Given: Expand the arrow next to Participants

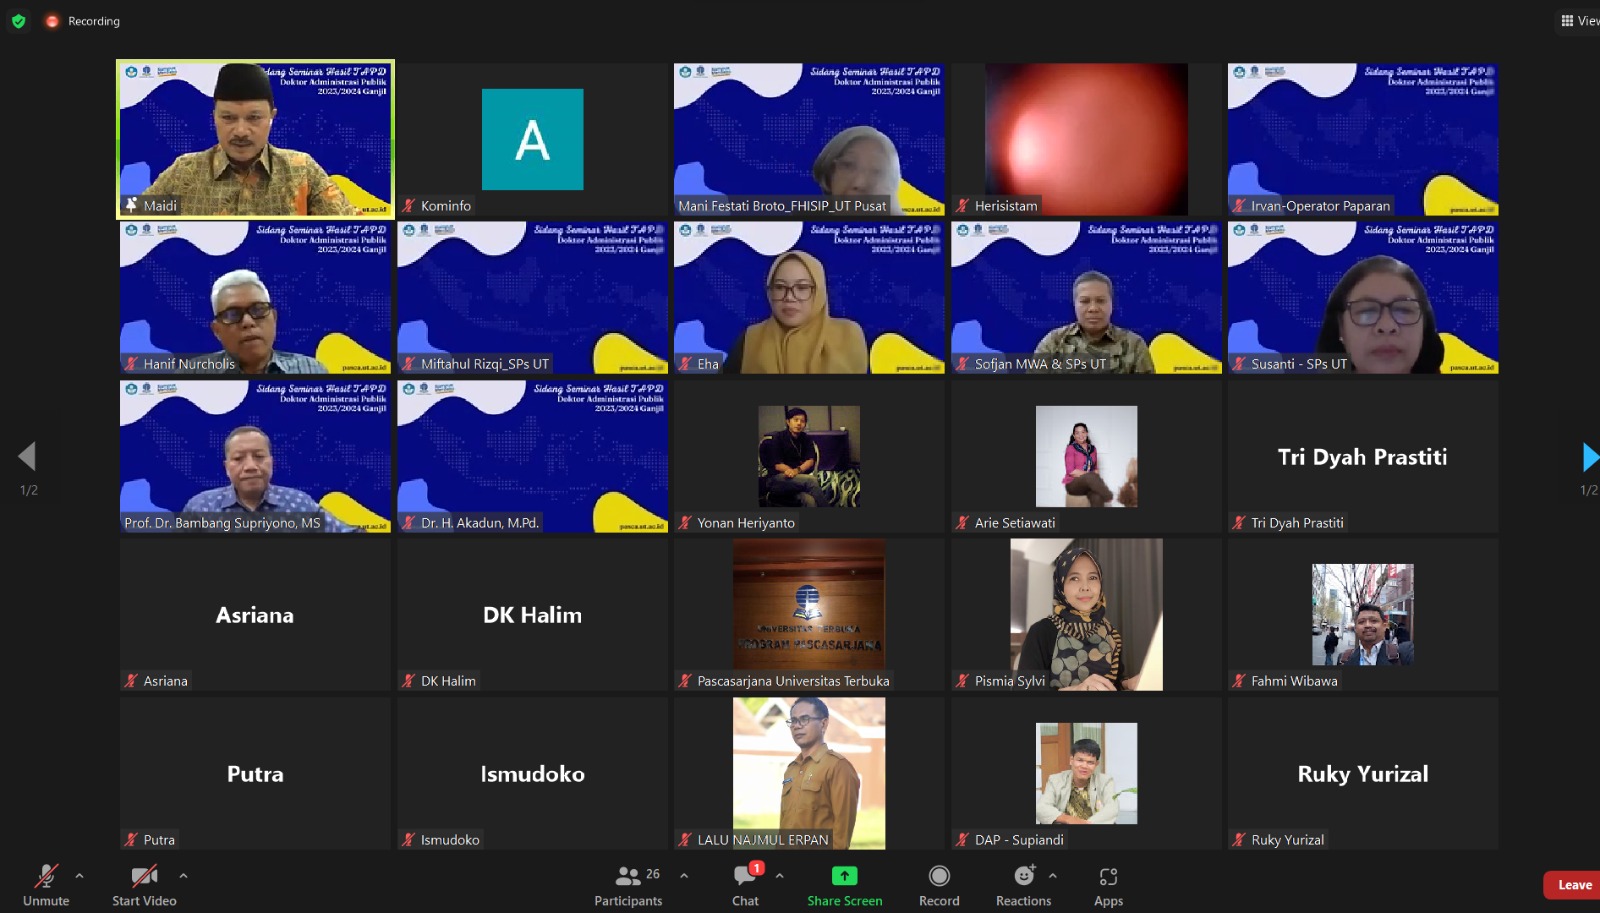Looking at the screenshot, I should point(684,876).
